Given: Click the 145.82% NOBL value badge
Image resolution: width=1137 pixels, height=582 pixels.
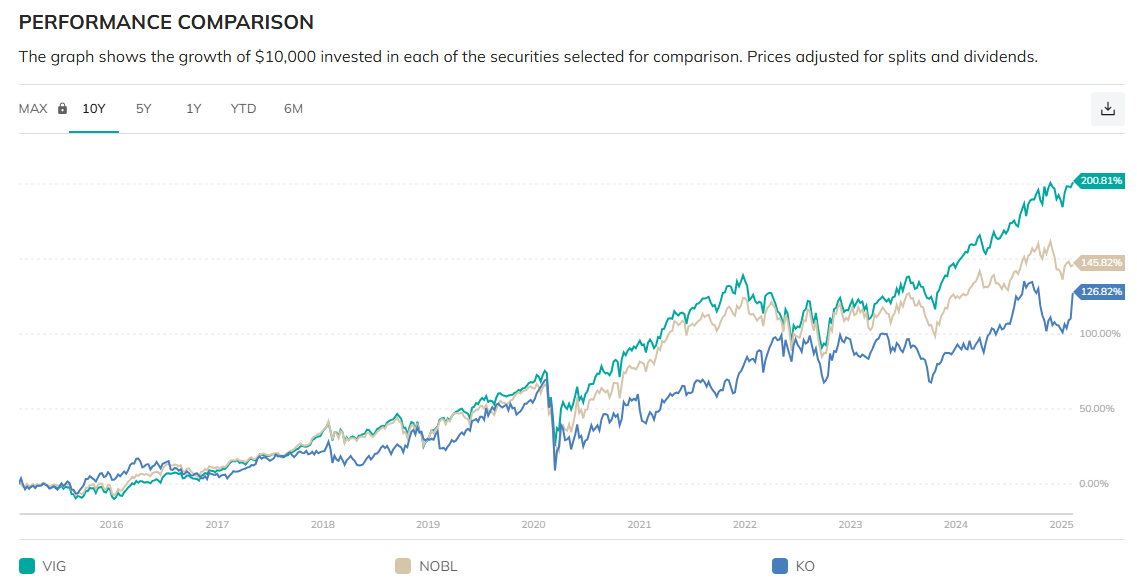Looking at the screenshot, I should pos(1101,263).
